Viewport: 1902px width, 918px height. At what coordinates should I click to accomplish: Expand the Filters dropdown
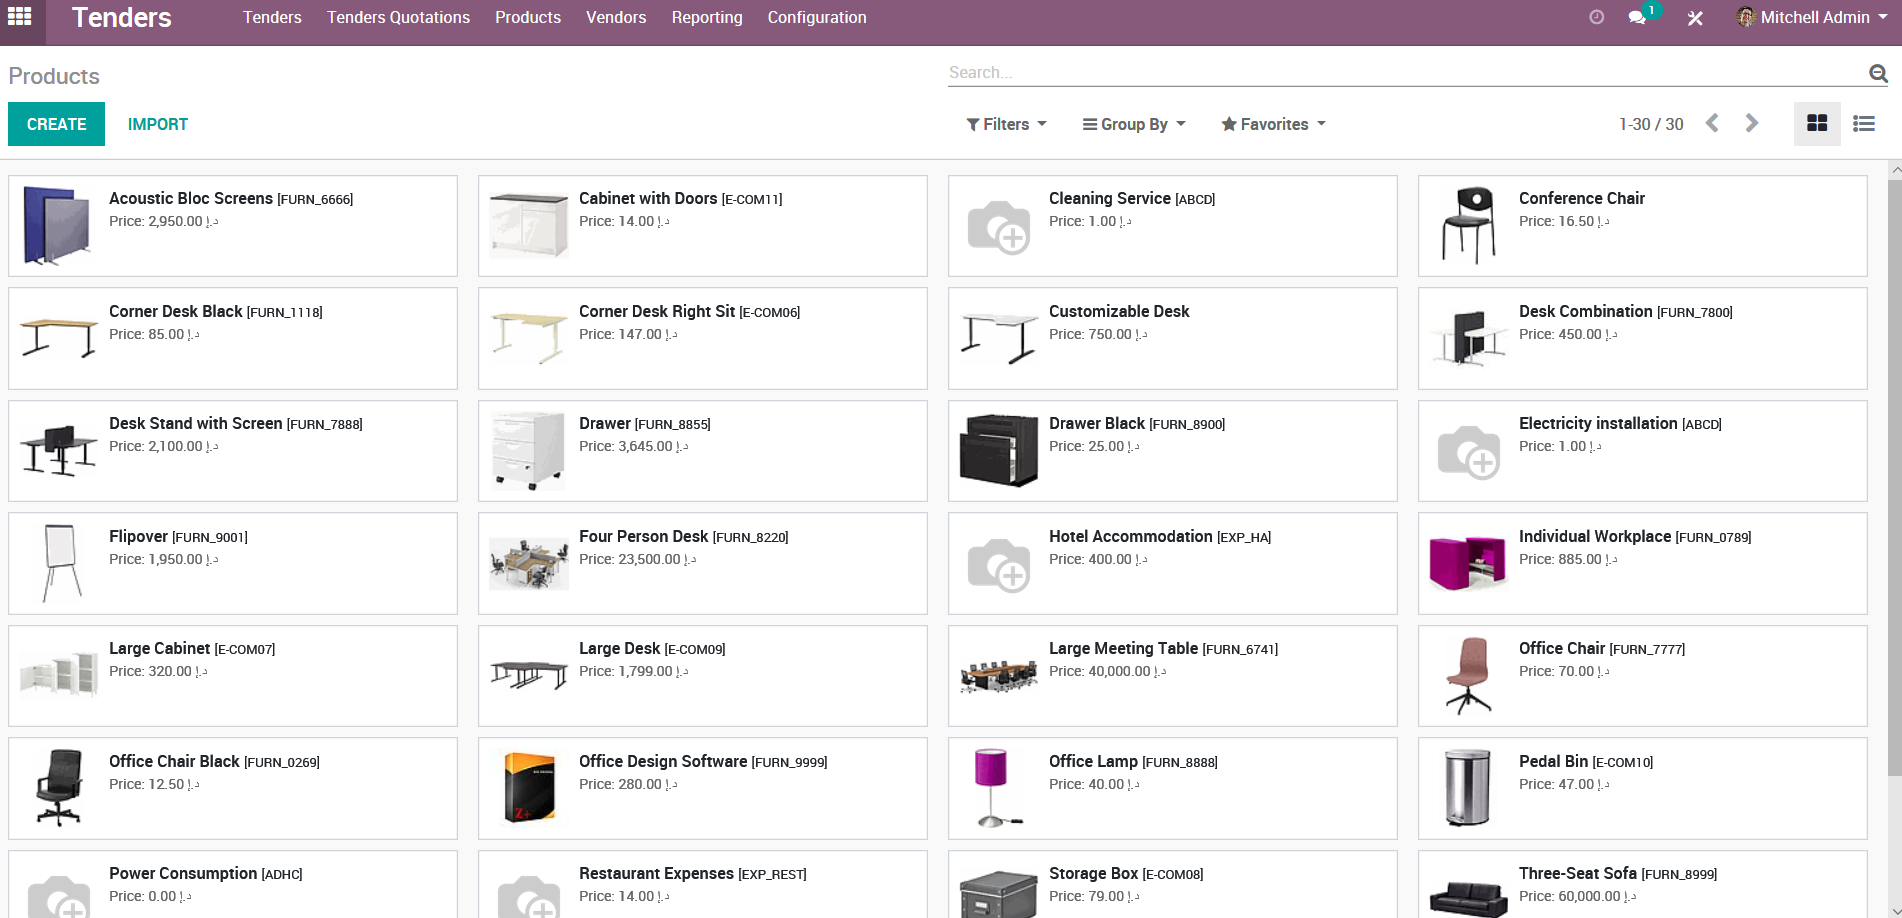point(1006,124)
